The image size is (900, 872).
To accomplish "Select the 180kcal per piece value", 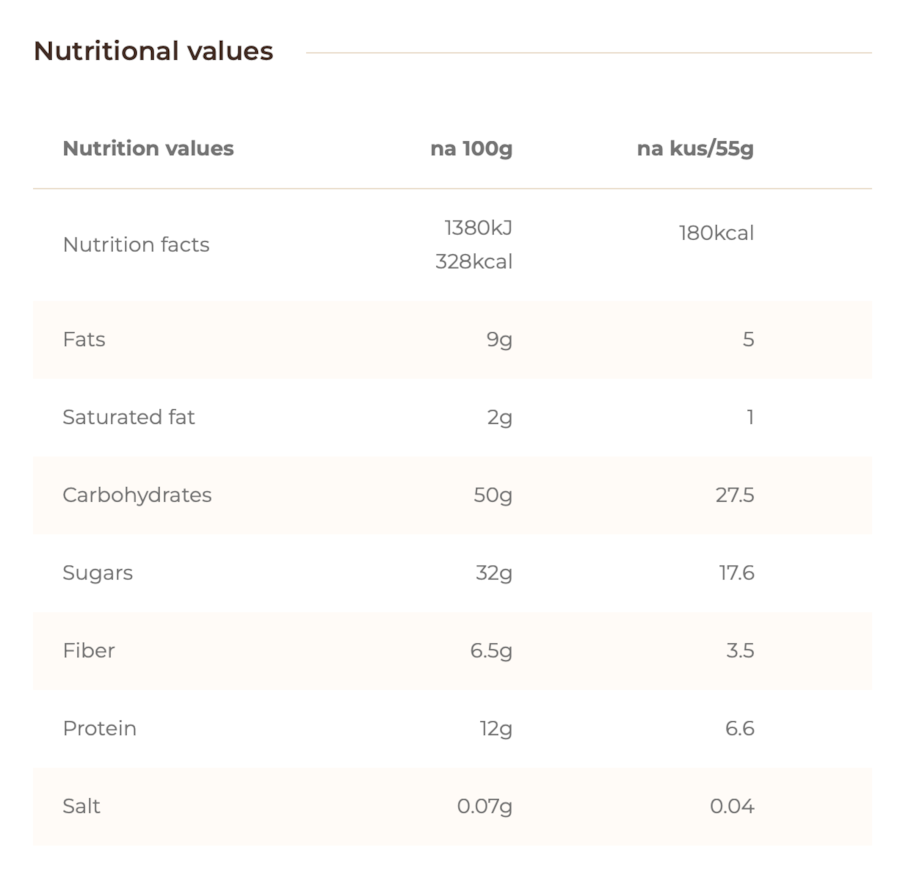I will pos(716,233).
